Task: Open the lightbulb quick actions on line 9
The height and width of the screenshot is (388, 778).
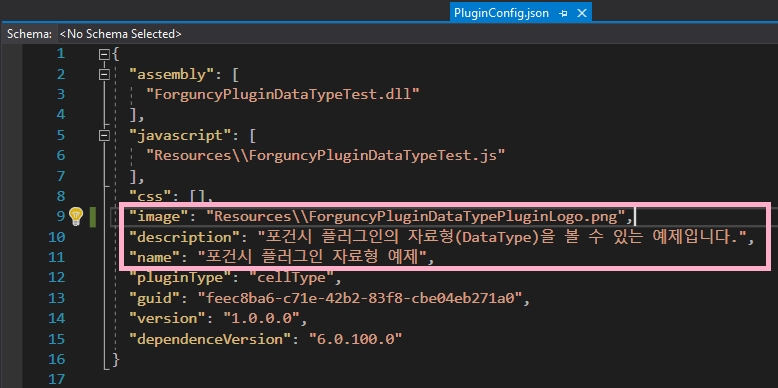Action: coord(75,215)
